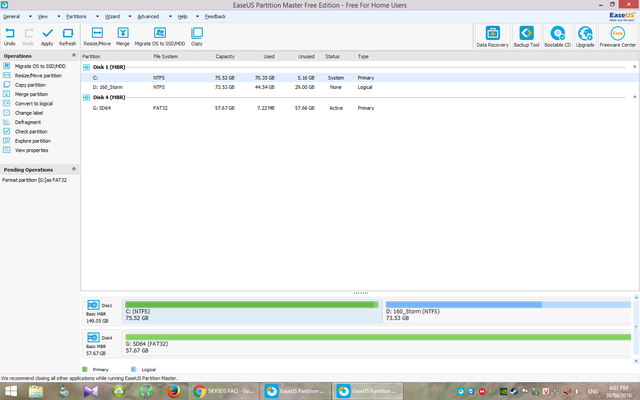Open the Wizard menu
640x400 pixels.
[x=112, y=17]
